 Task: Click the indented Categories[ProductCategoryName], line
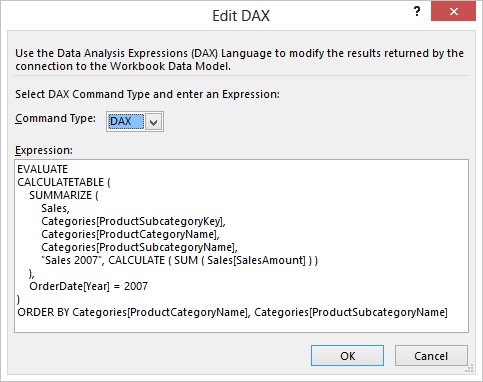tap(130, 234)
